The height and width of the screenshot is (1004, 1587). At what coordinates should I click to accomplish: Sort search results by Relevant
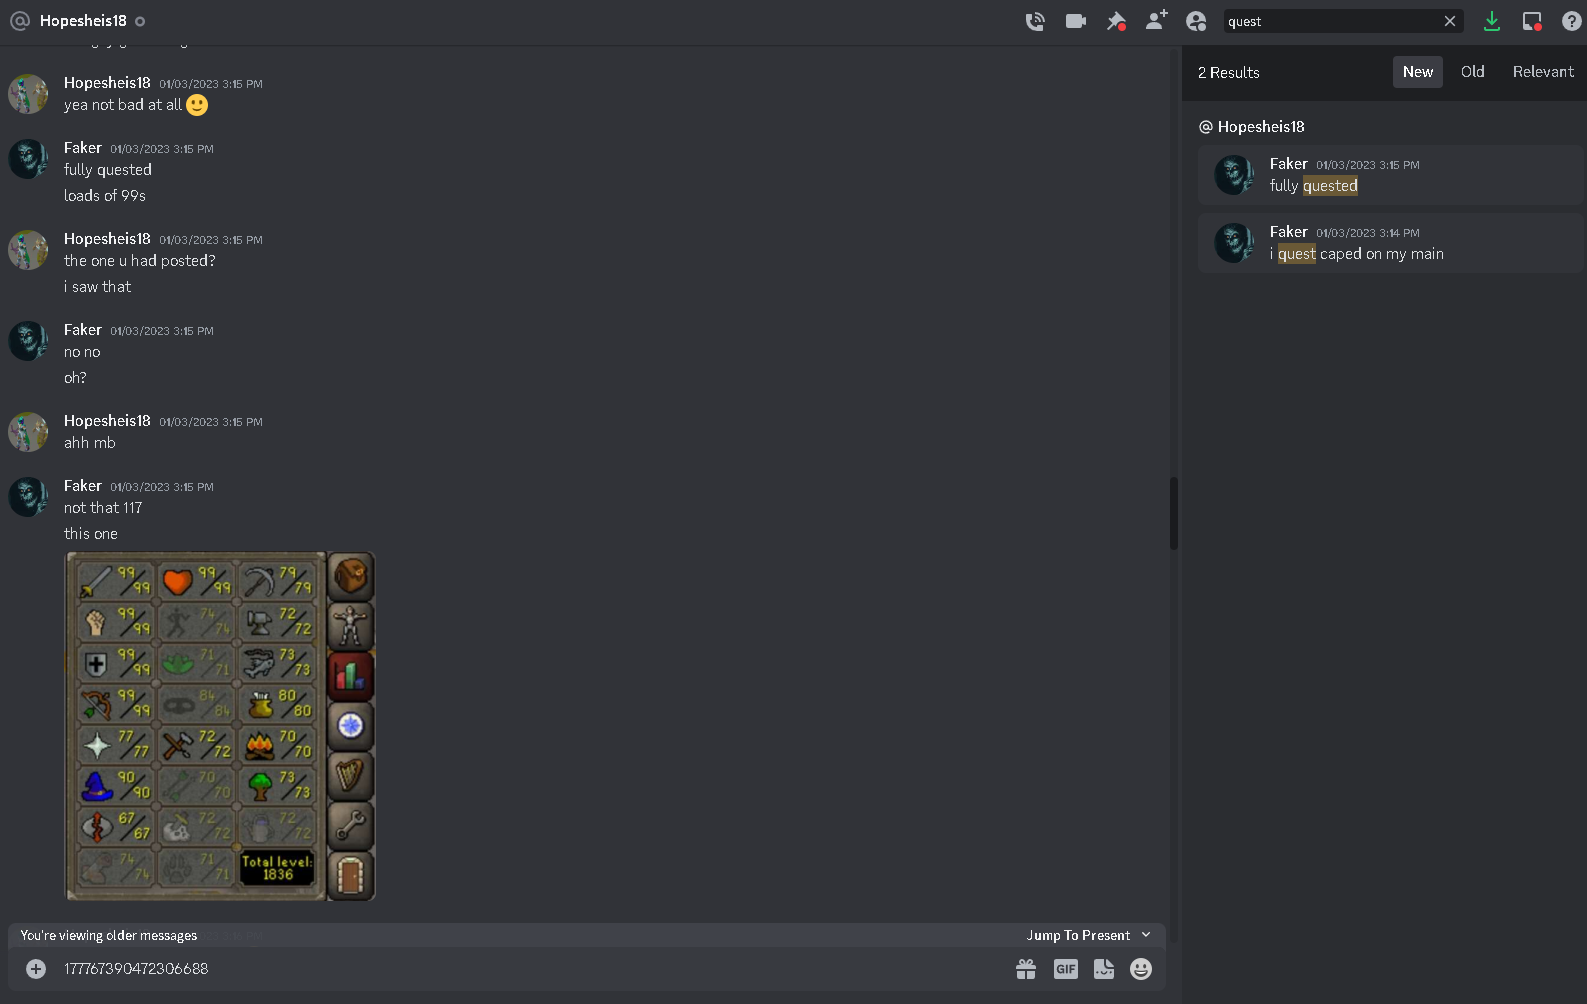click(x=1543, y=72)
